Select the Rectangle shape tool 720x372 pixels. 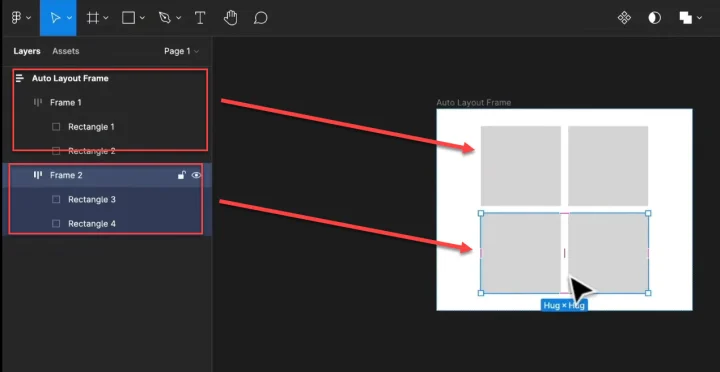pyautogui.click(x=128, y=18)
